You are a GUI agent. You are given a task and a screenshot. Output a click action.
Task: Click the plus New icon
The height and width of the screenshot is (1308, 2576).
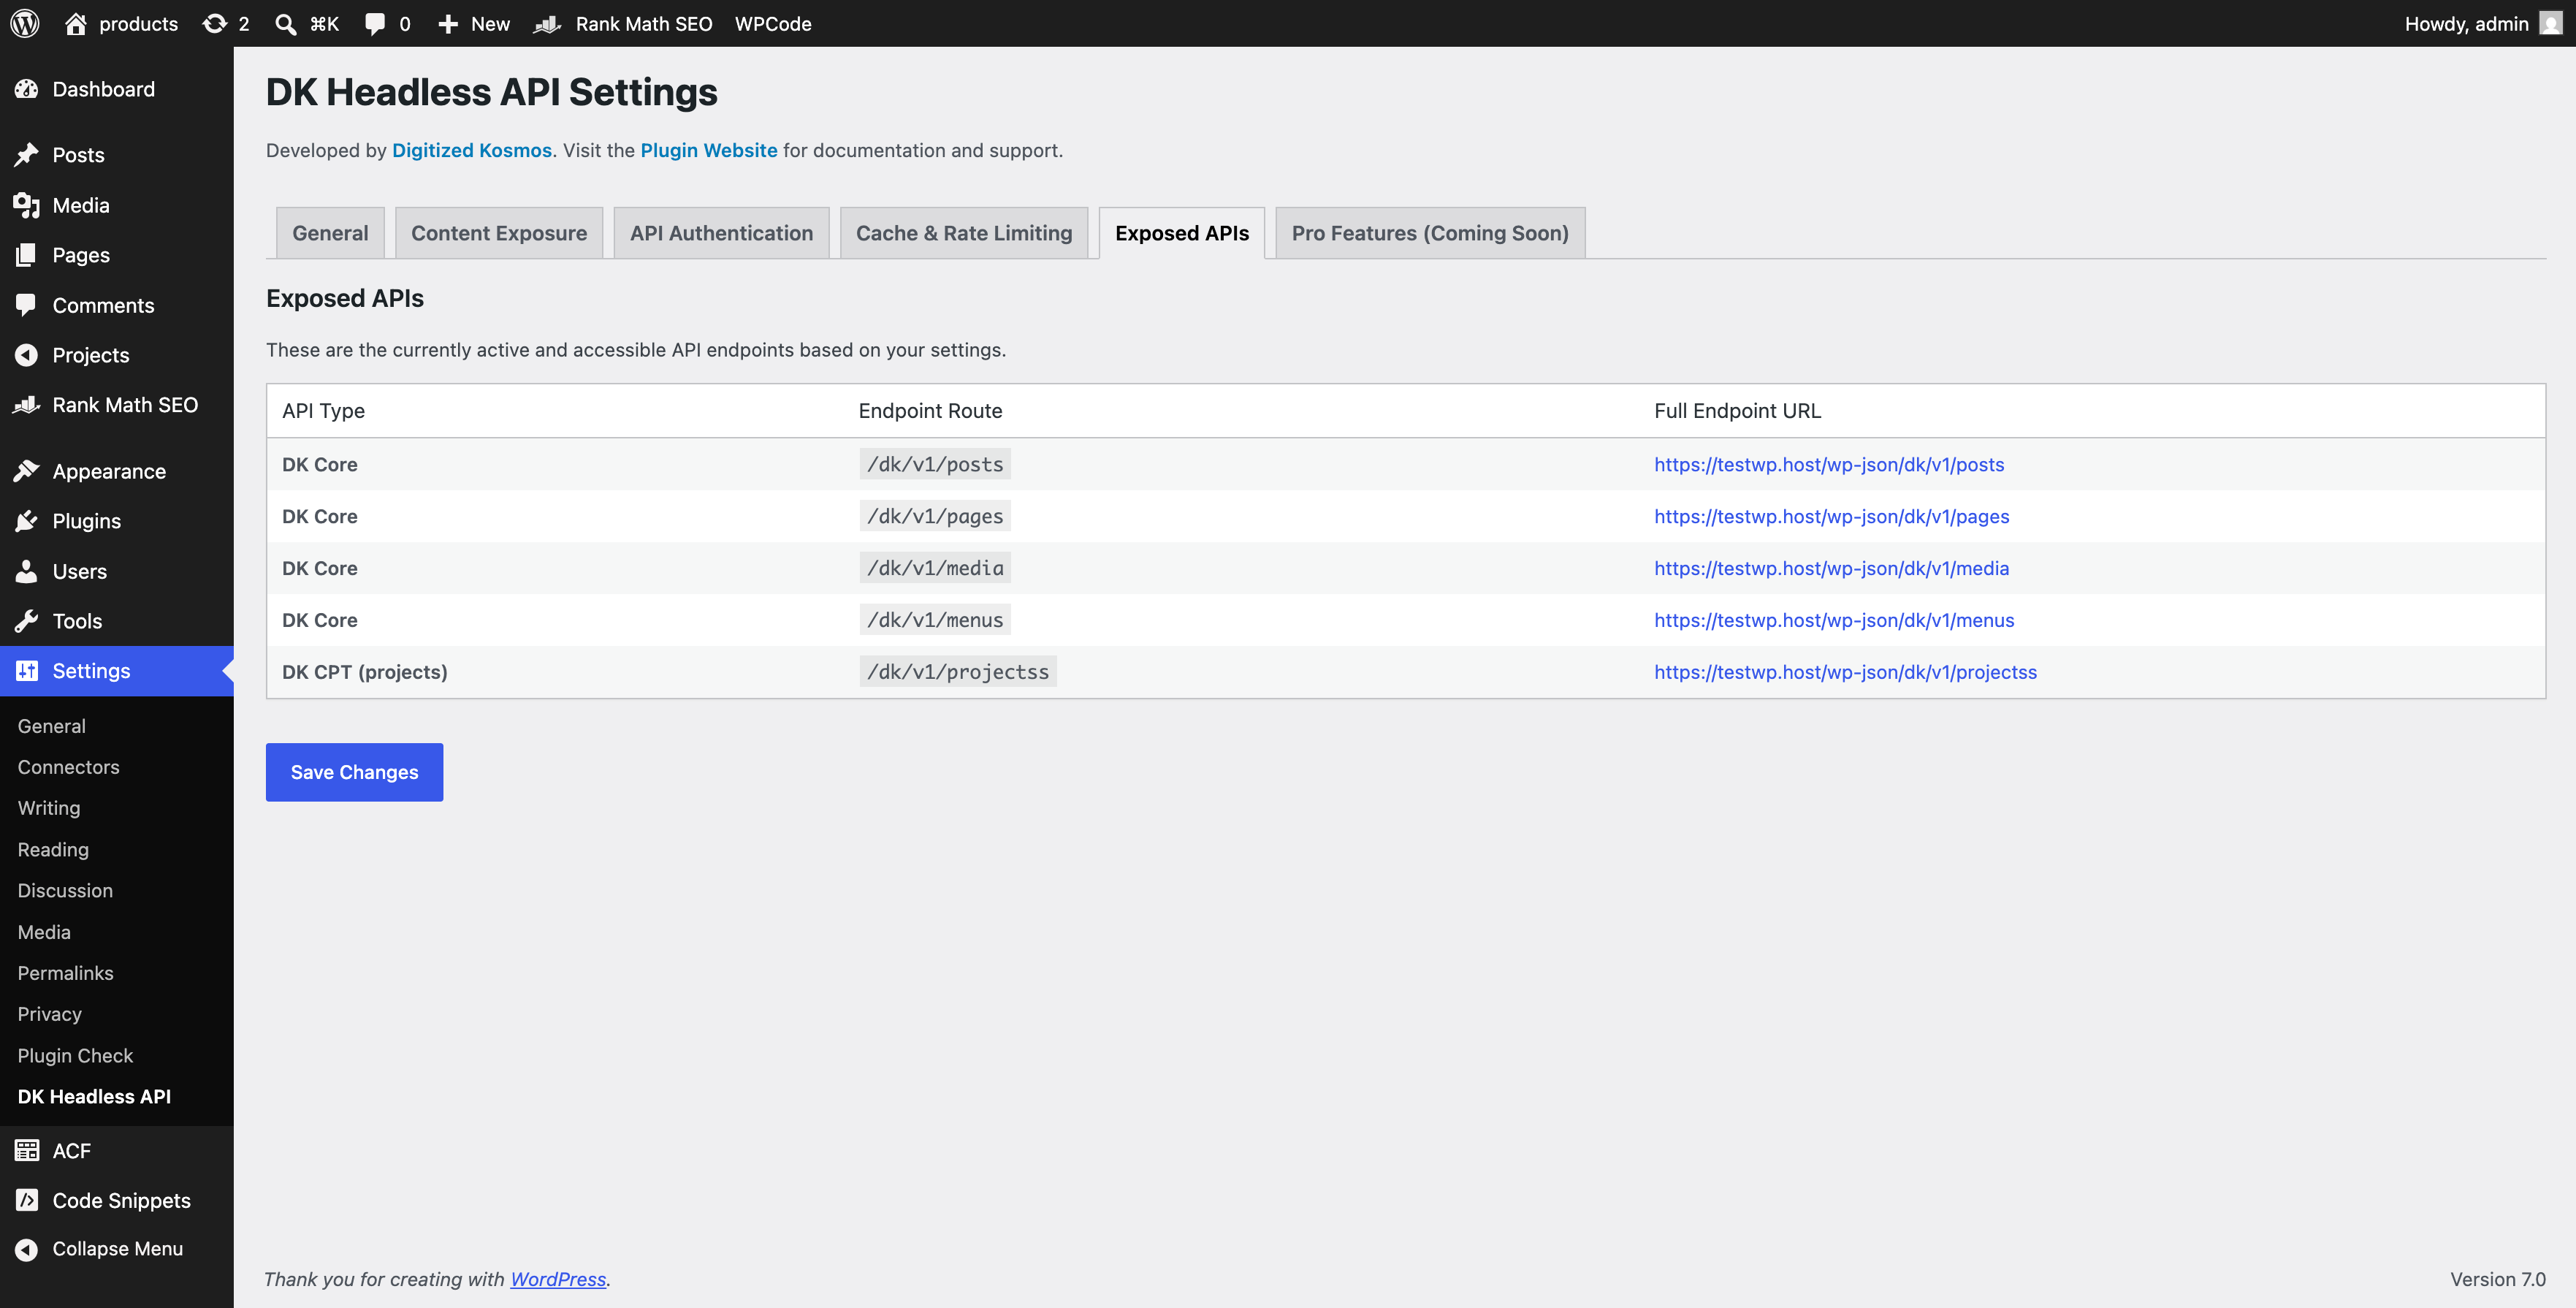point(448,24)
